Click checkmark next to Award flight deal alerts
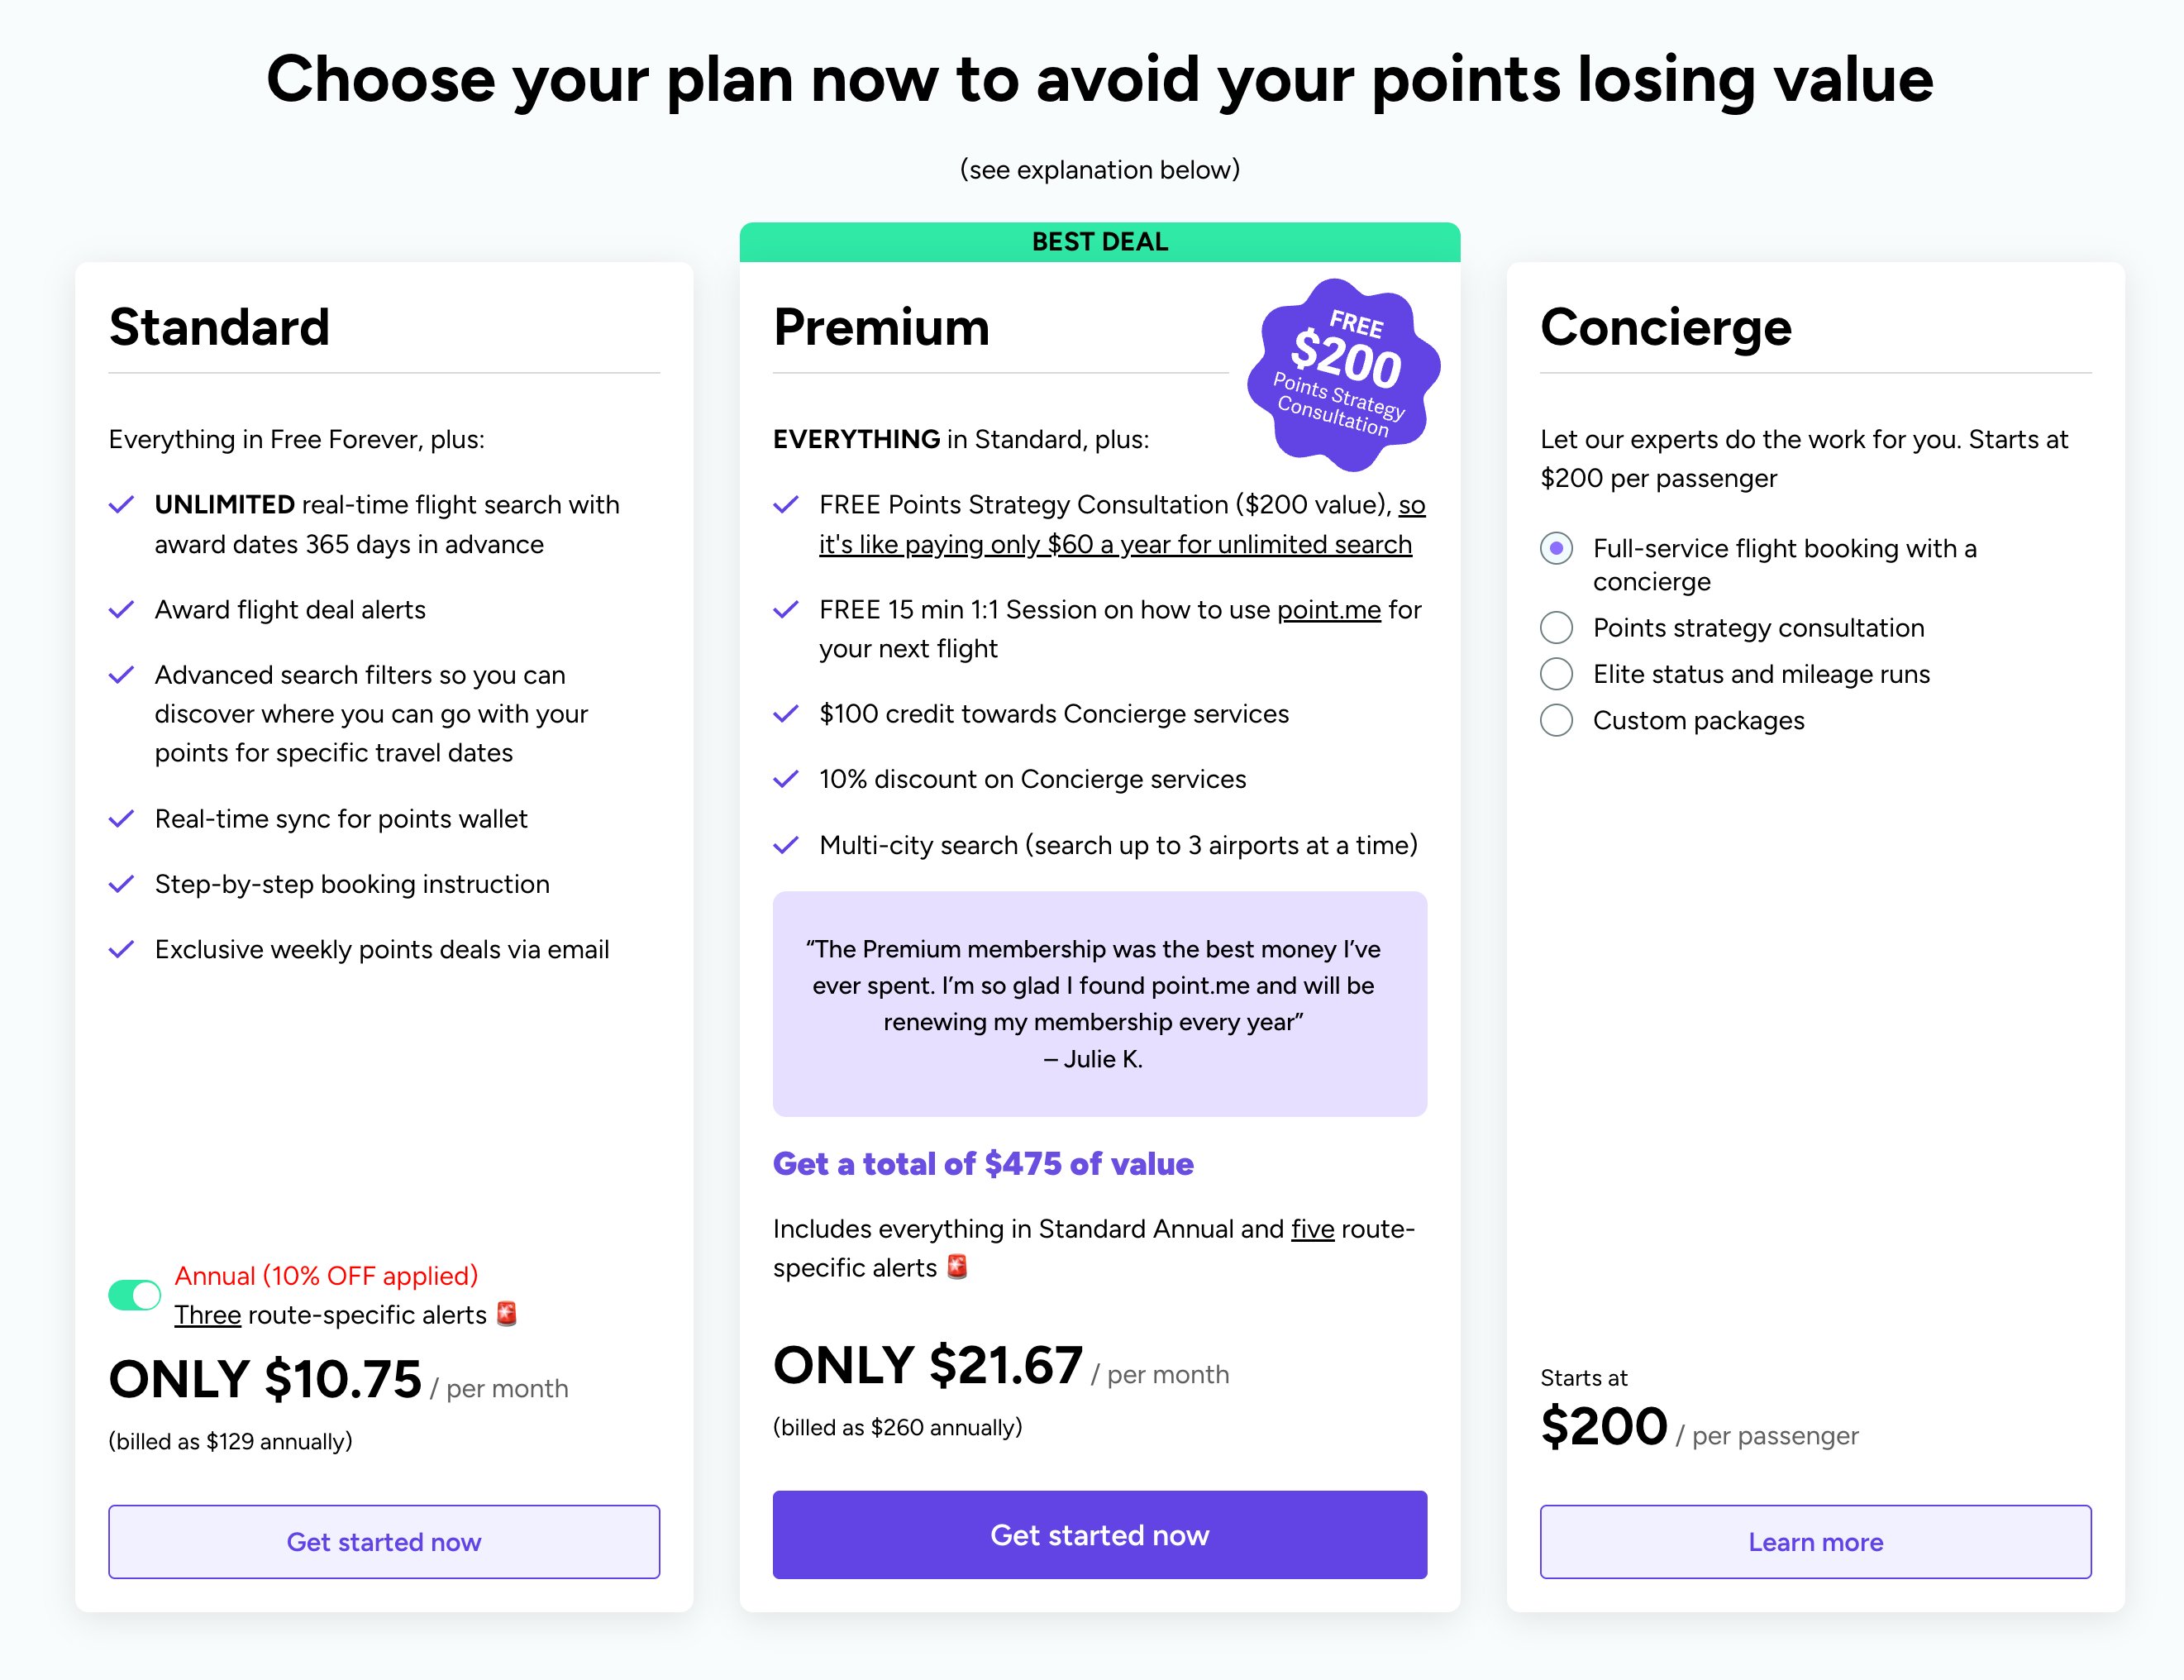 121,610
